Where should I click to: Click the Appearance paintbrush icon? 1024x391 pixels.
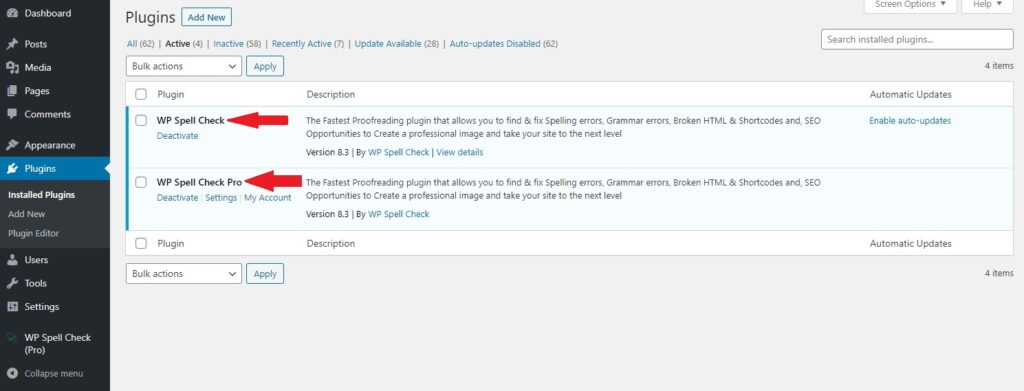(x=11, y=145)
